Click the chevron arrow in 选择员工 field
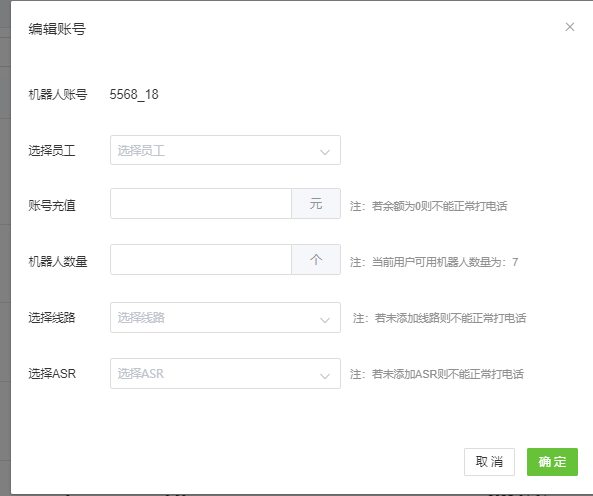 [325, 152]
